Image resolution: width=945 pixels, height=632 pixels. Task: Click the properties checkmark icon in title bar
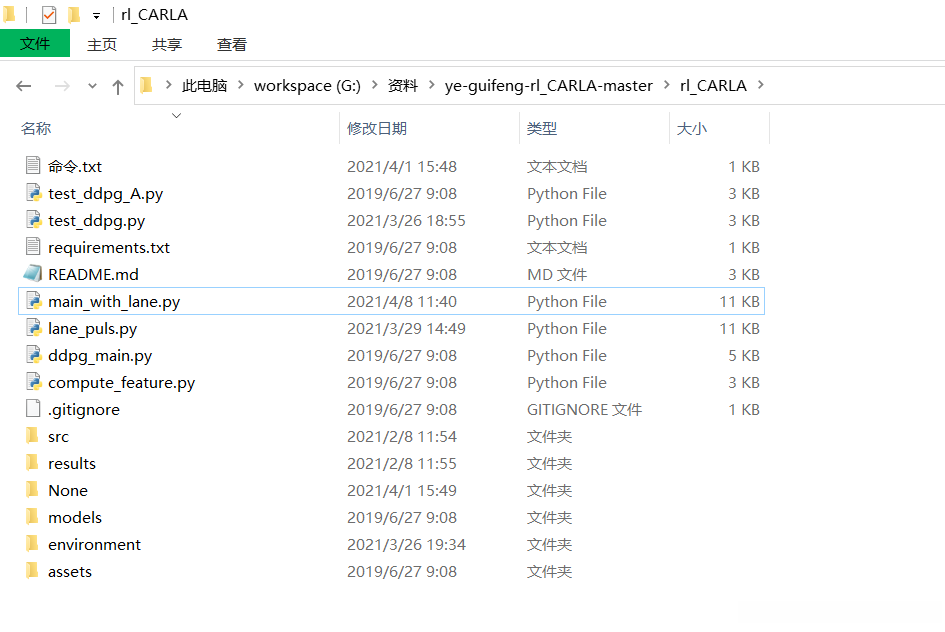point(49,15)
